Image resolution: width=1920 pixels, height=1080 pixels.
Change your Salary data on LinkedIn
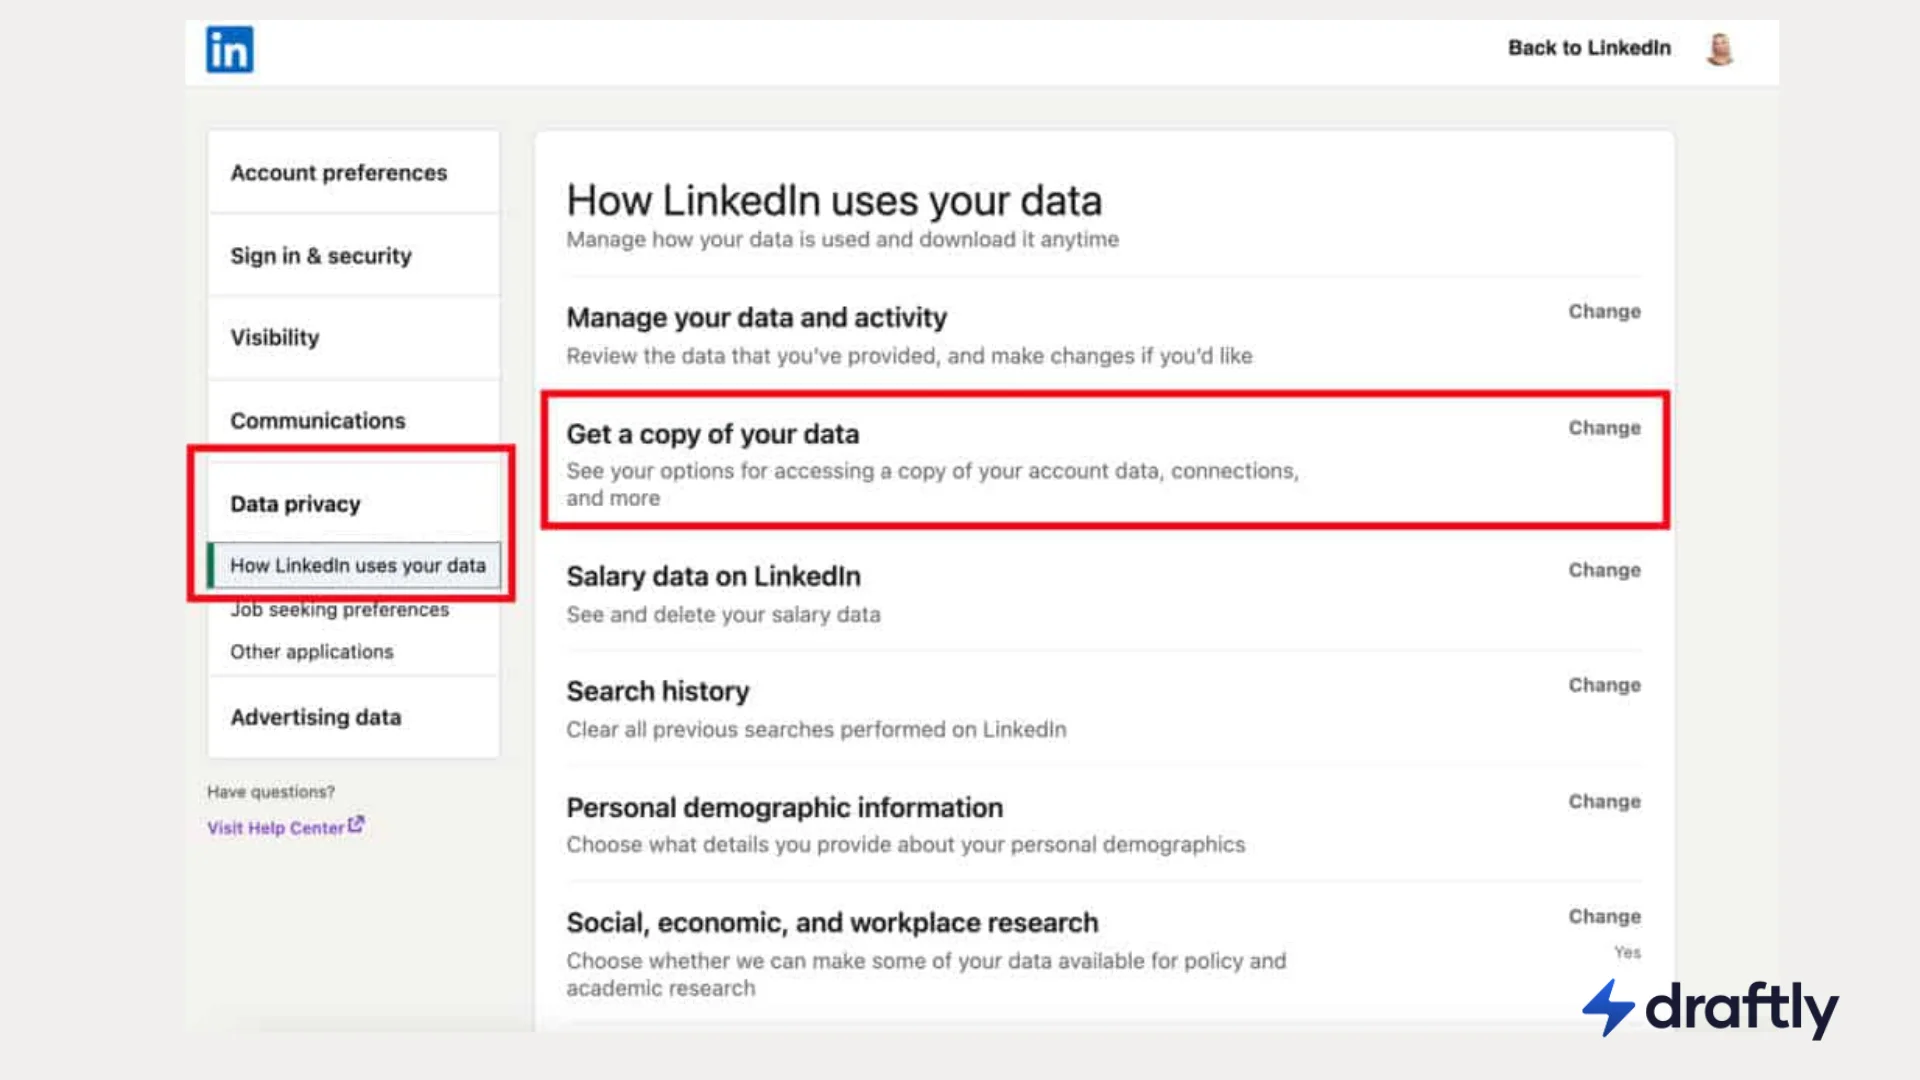tap(1604, 570)
